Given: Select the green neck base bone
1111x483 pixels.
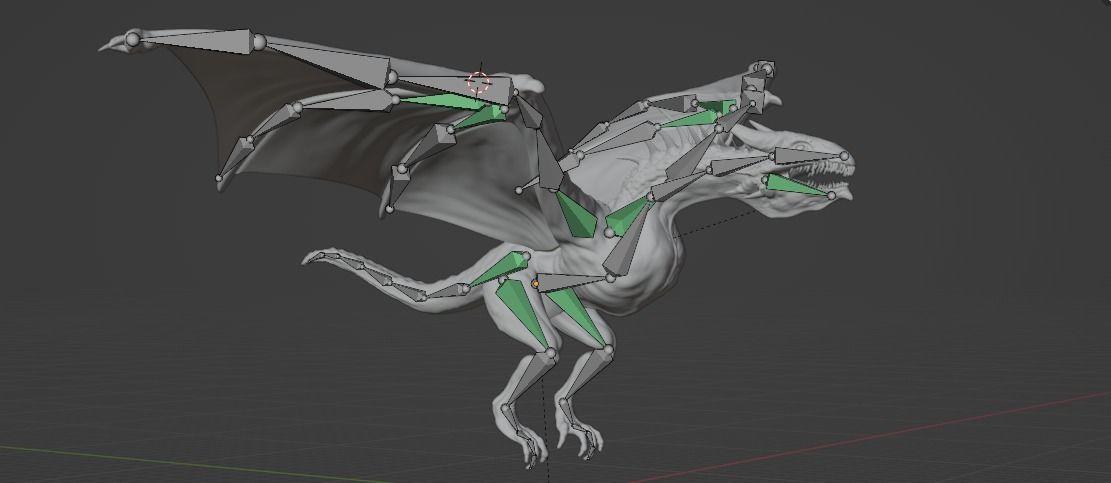Looking at the screenshot, I should pyautogui.click(x=626, y=217).
